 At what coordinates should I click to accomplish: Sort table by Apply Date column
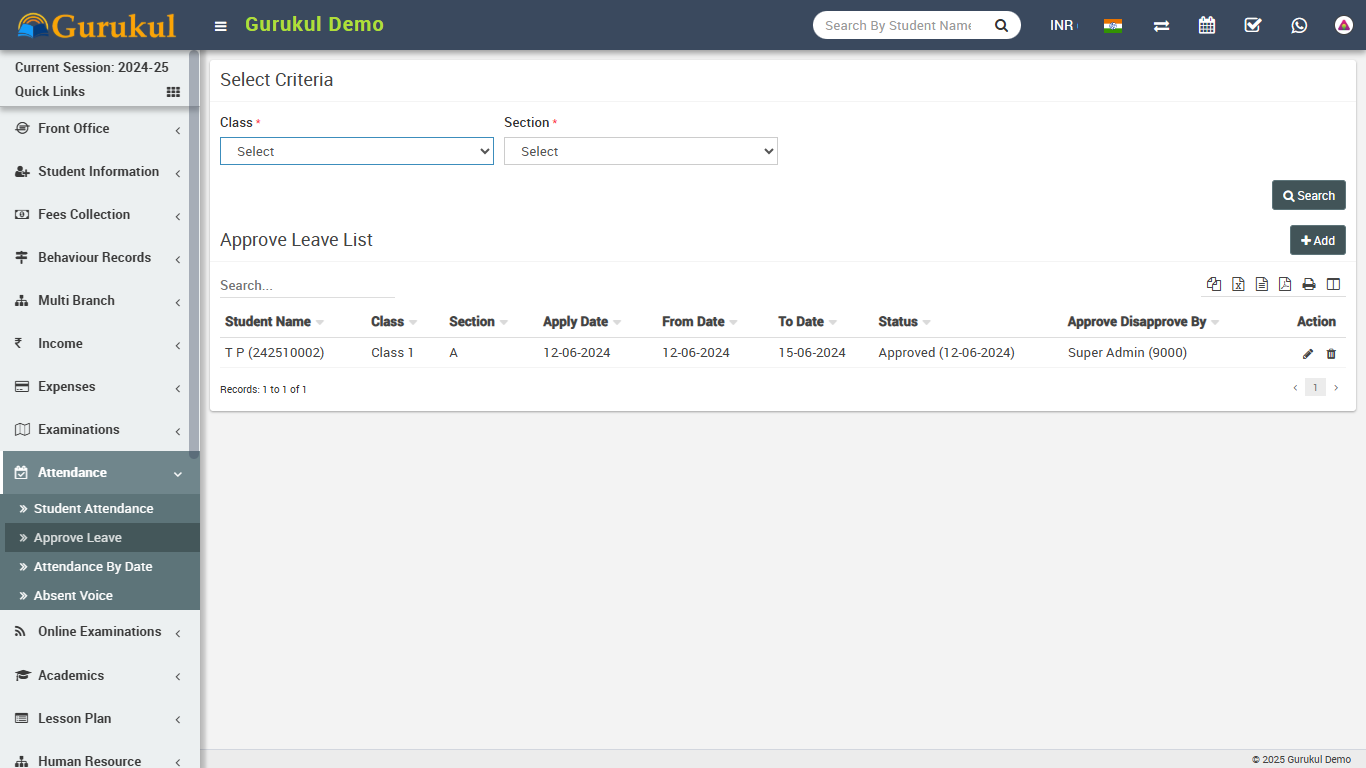[576, 322]
